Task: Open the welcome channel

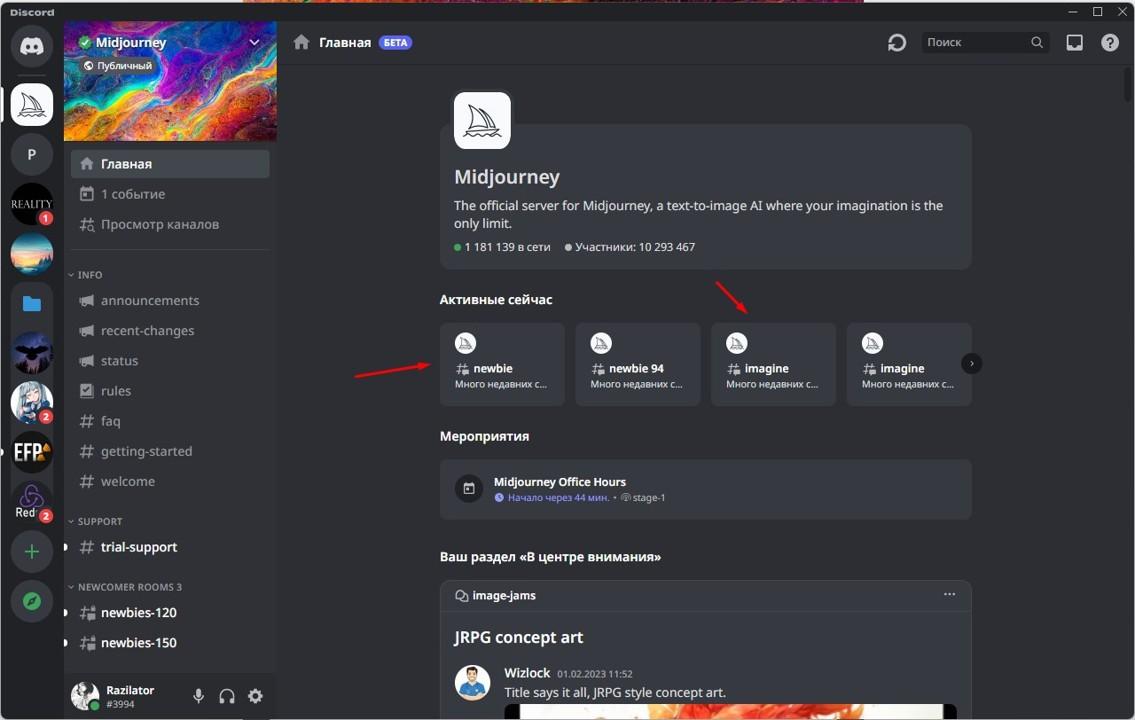Action: click(x=170, y=481)
